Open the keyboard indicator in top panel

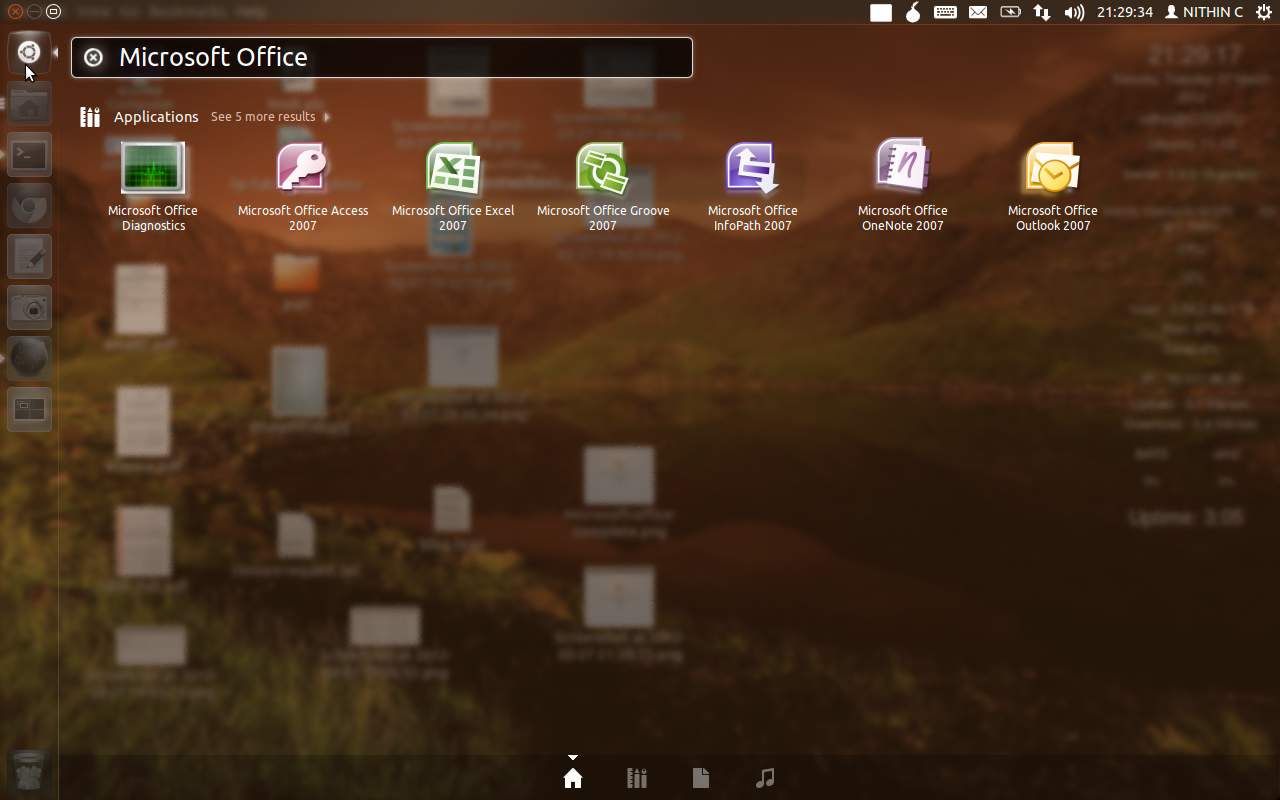[945, 12]
